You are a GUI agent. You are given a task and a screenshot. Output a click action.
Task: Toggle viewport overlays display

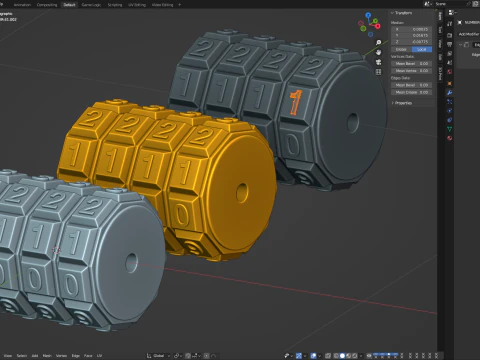[313, 356]
